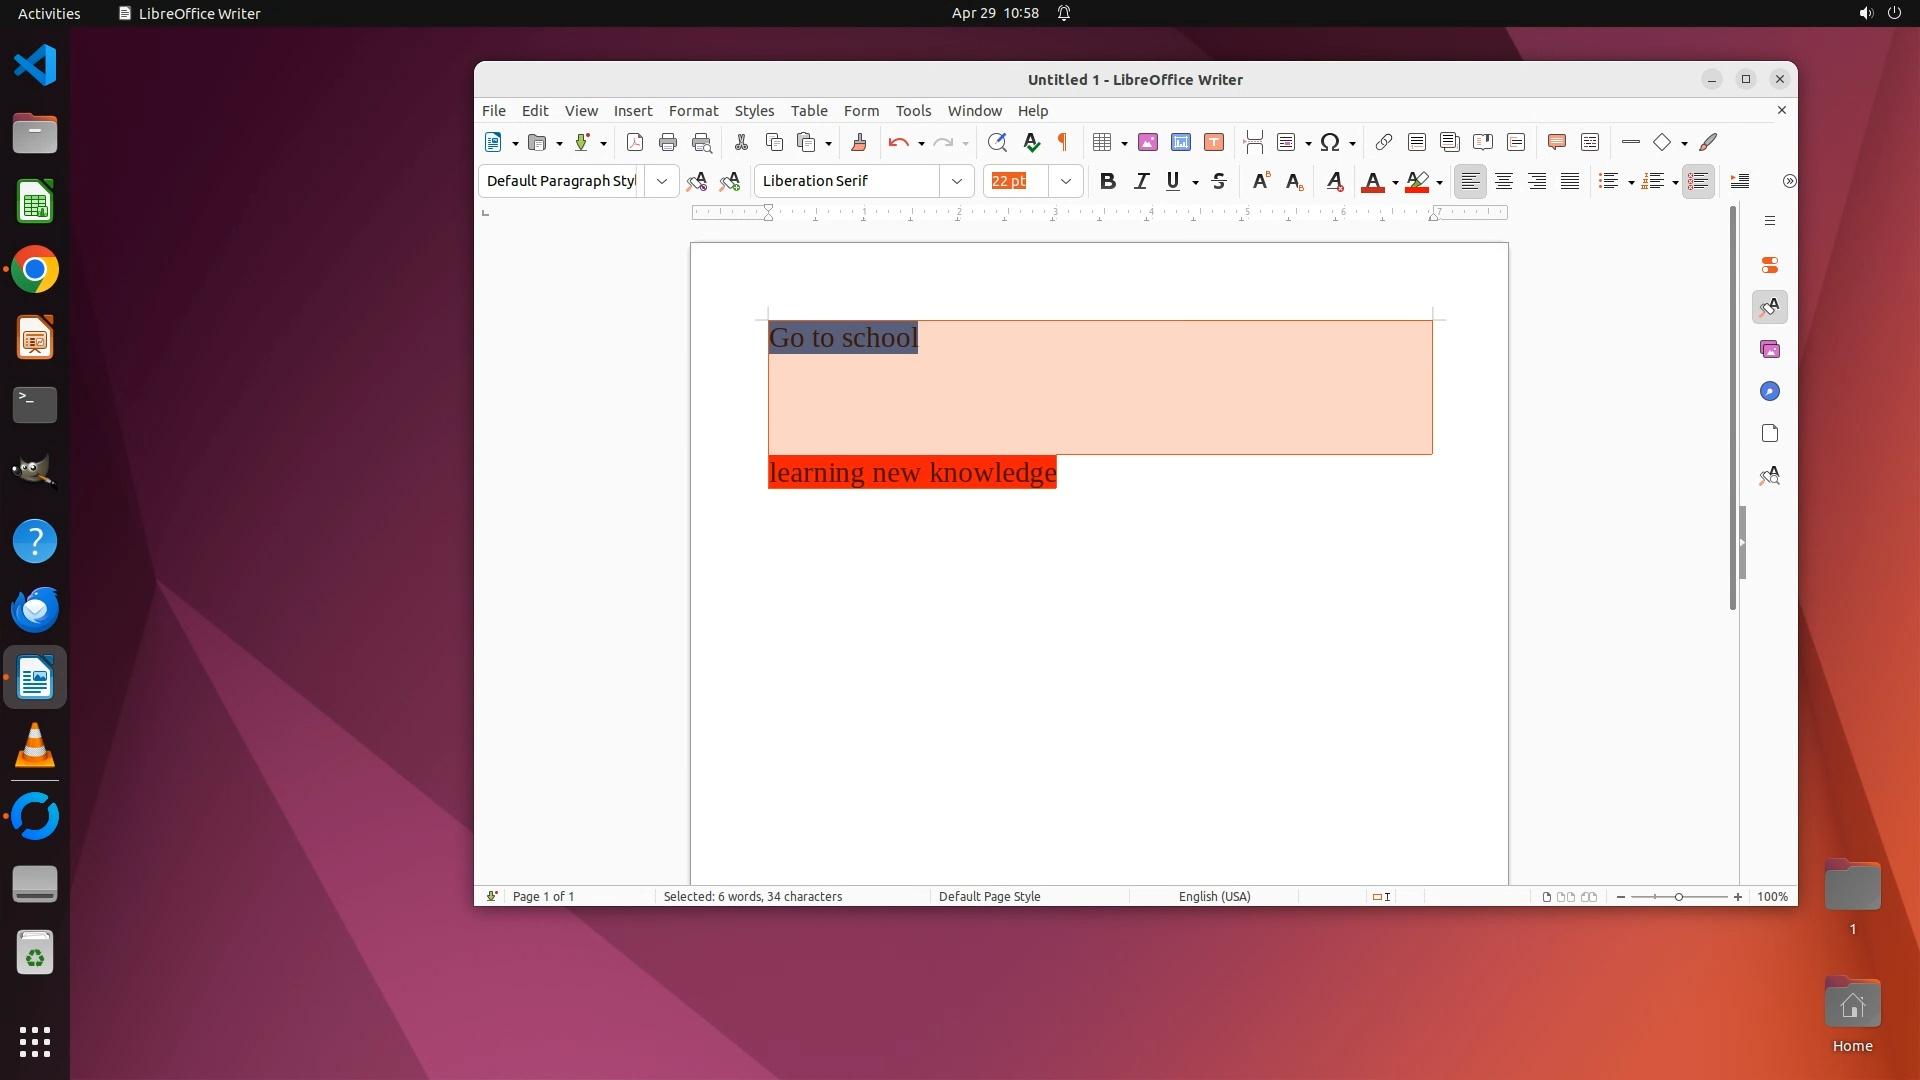This screenshot has width=1920, height=1080.
Task: Click the Clone Formatting paintbrush icon
Action: [858, 142]
